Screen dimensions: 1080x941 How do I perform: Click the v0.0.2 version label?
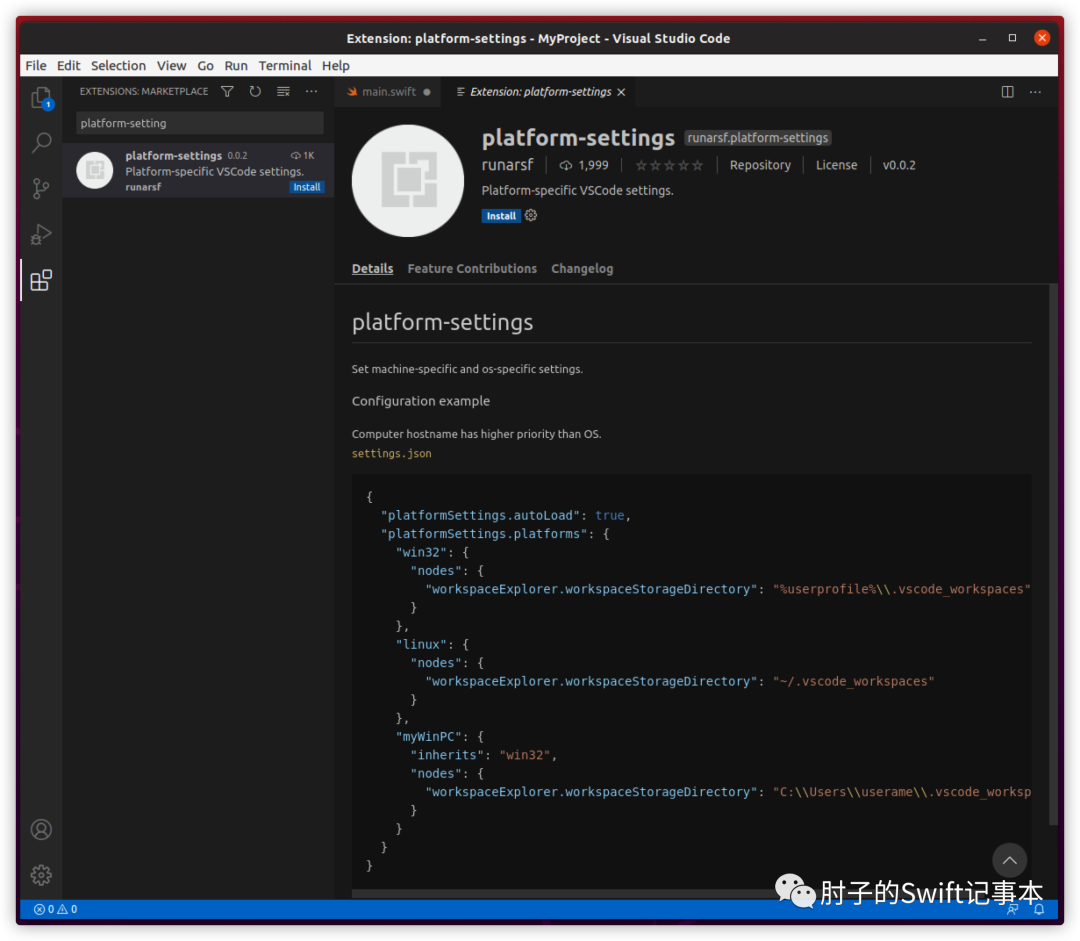(899, 165)
